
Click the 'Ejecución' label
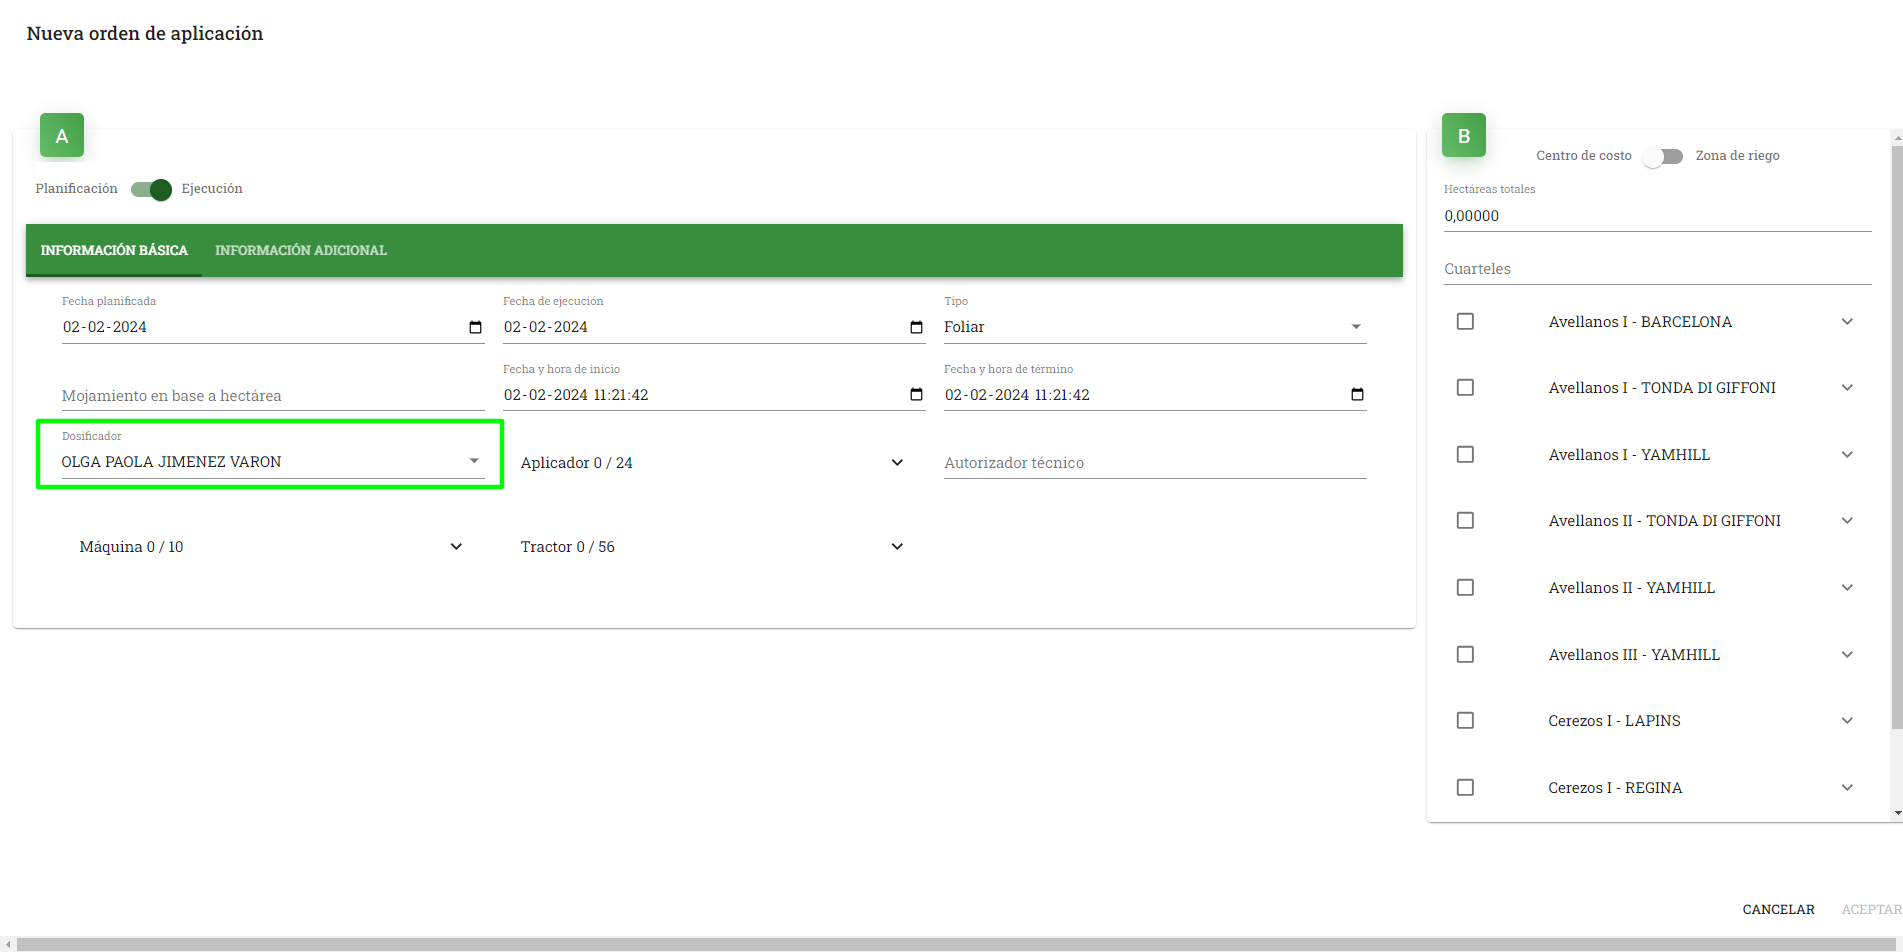pyautogui.click(x=212, y=189)
